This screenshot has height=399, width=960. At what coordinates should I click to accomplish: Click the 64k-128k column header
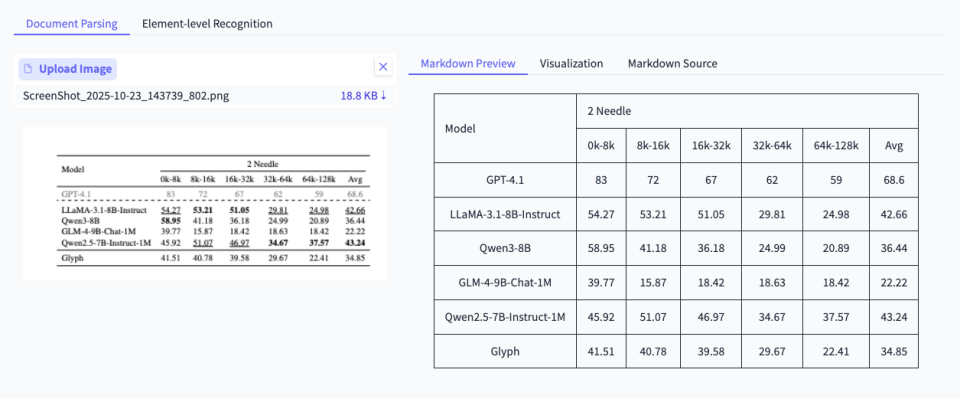pyautogui.click(x=836, y=146)
